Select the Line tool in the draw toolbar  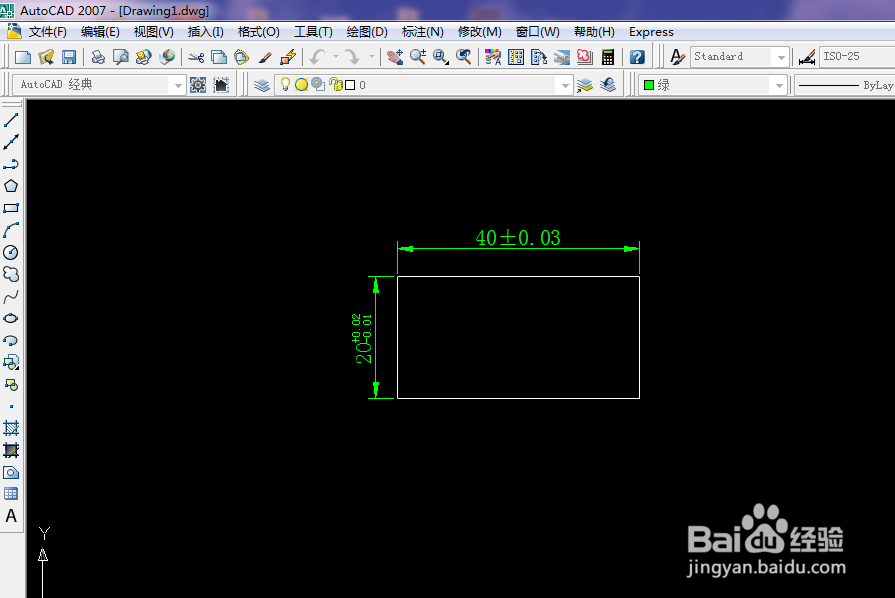(11, 120)
